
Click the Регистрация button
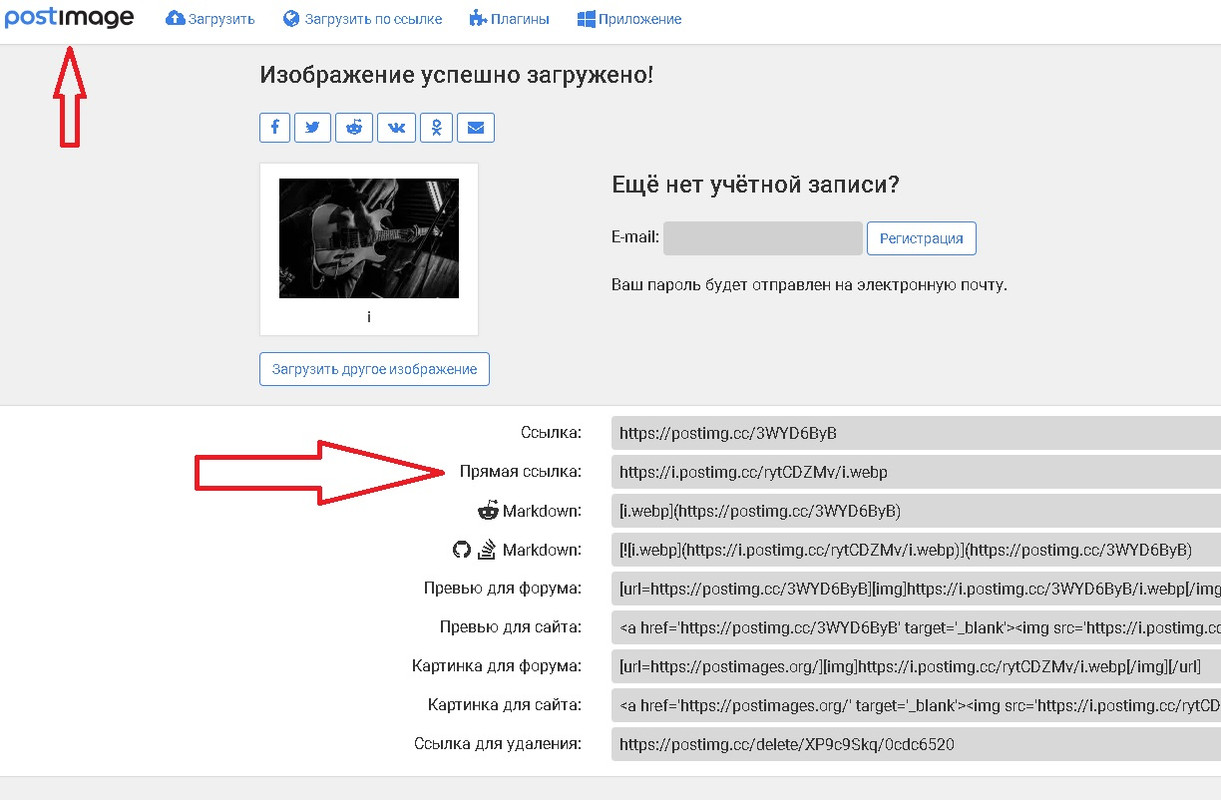click(x=921, y=238)
